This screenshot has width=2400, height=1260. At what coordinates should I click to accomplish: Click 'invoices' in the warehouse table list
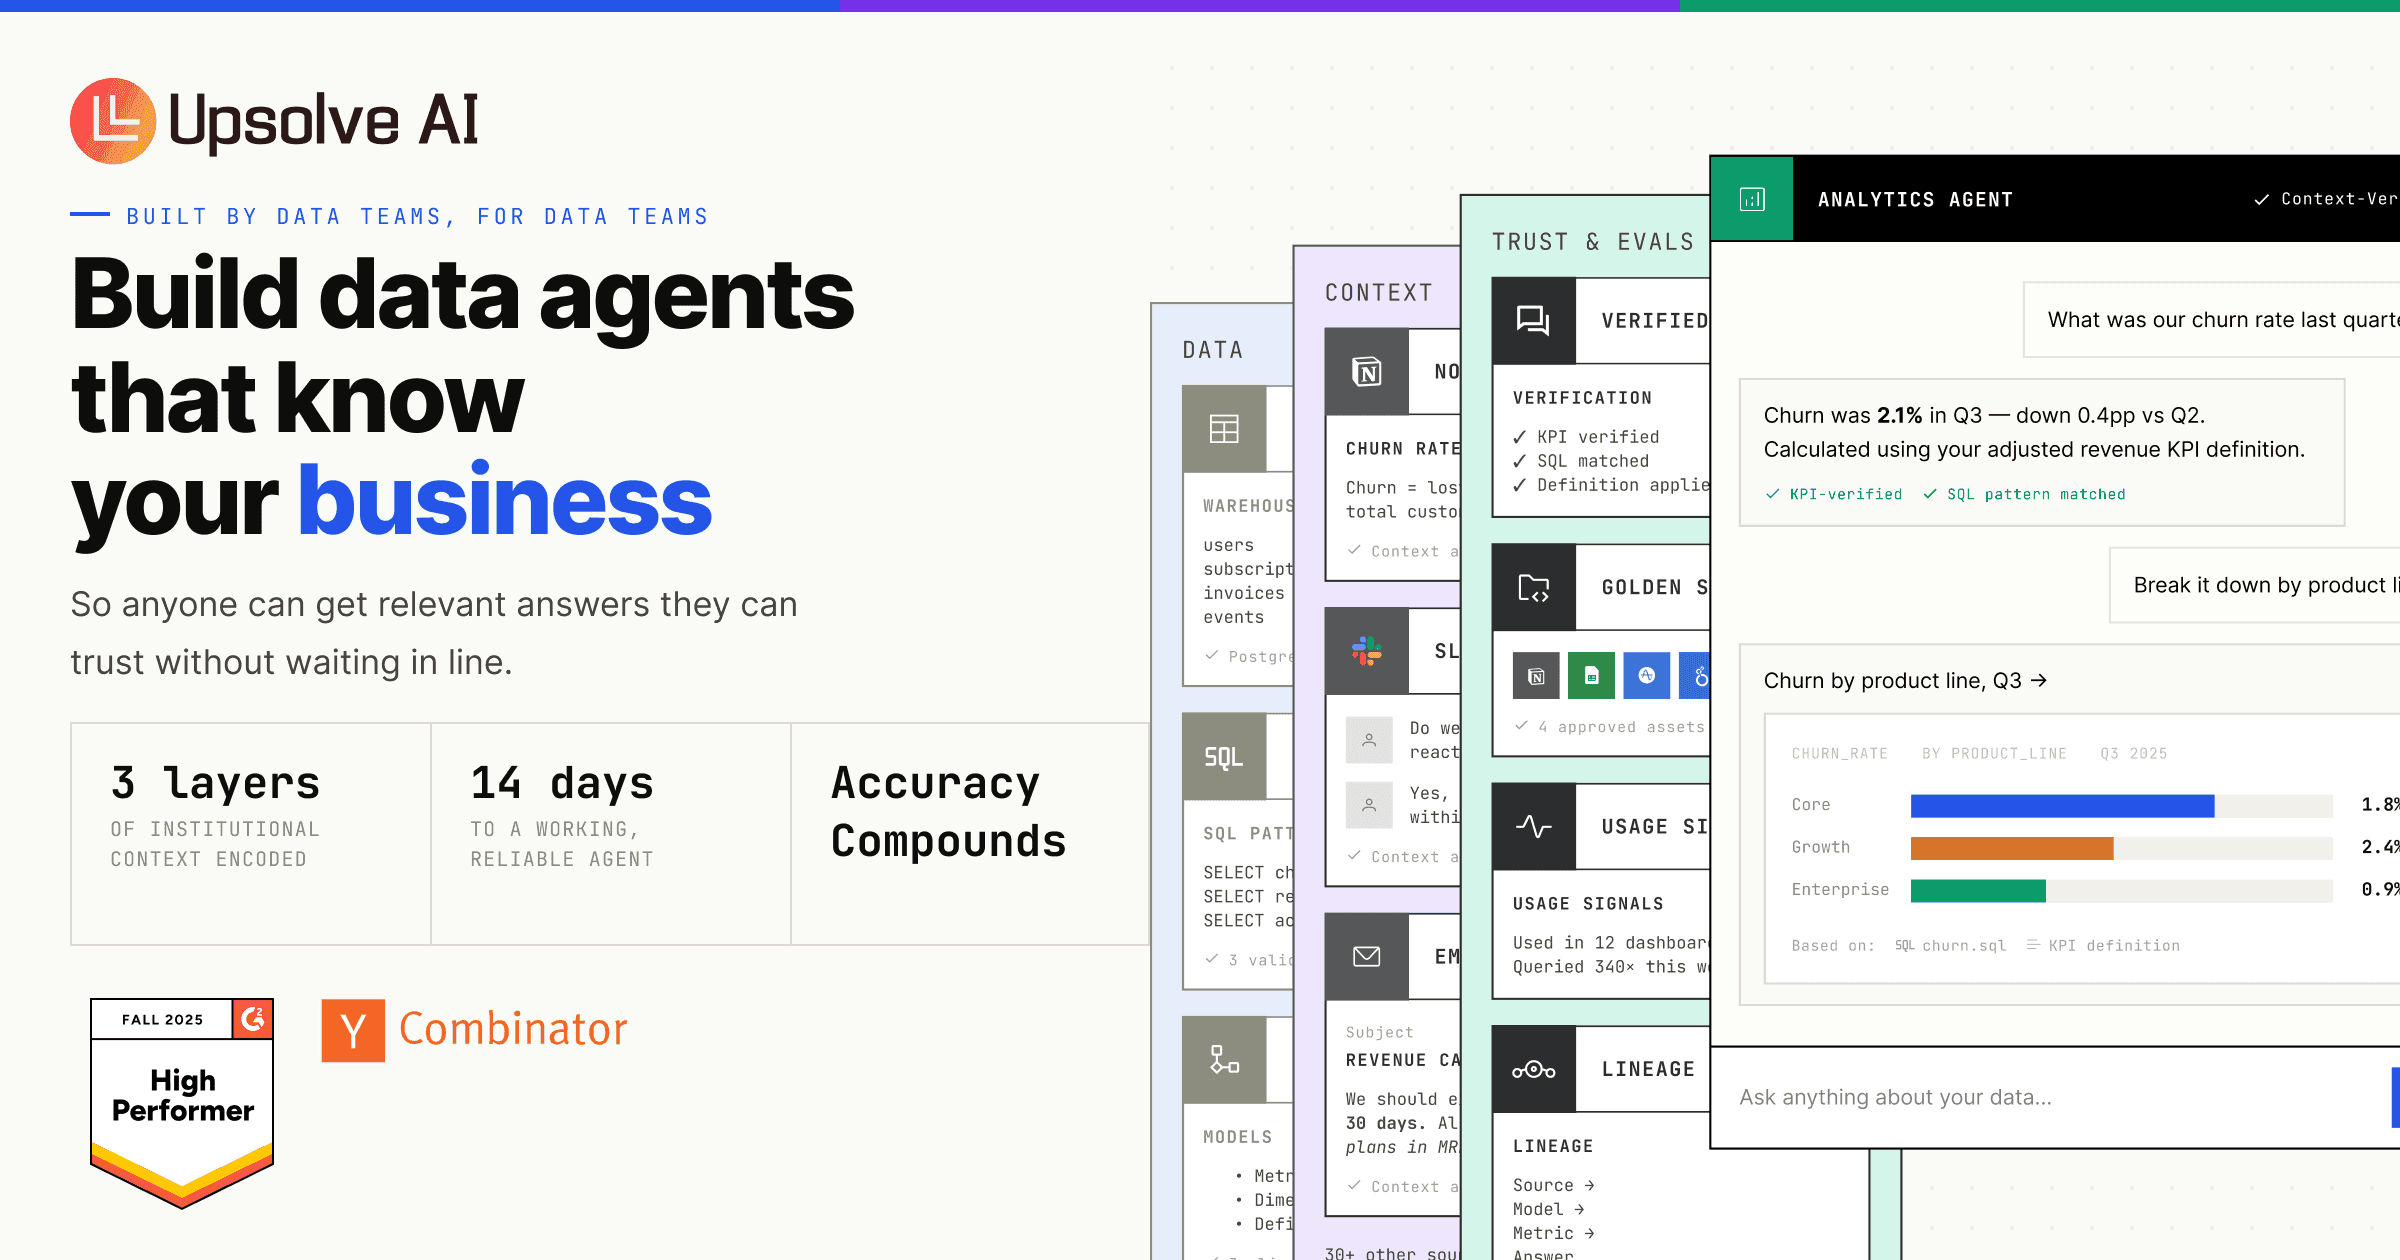1244,593
